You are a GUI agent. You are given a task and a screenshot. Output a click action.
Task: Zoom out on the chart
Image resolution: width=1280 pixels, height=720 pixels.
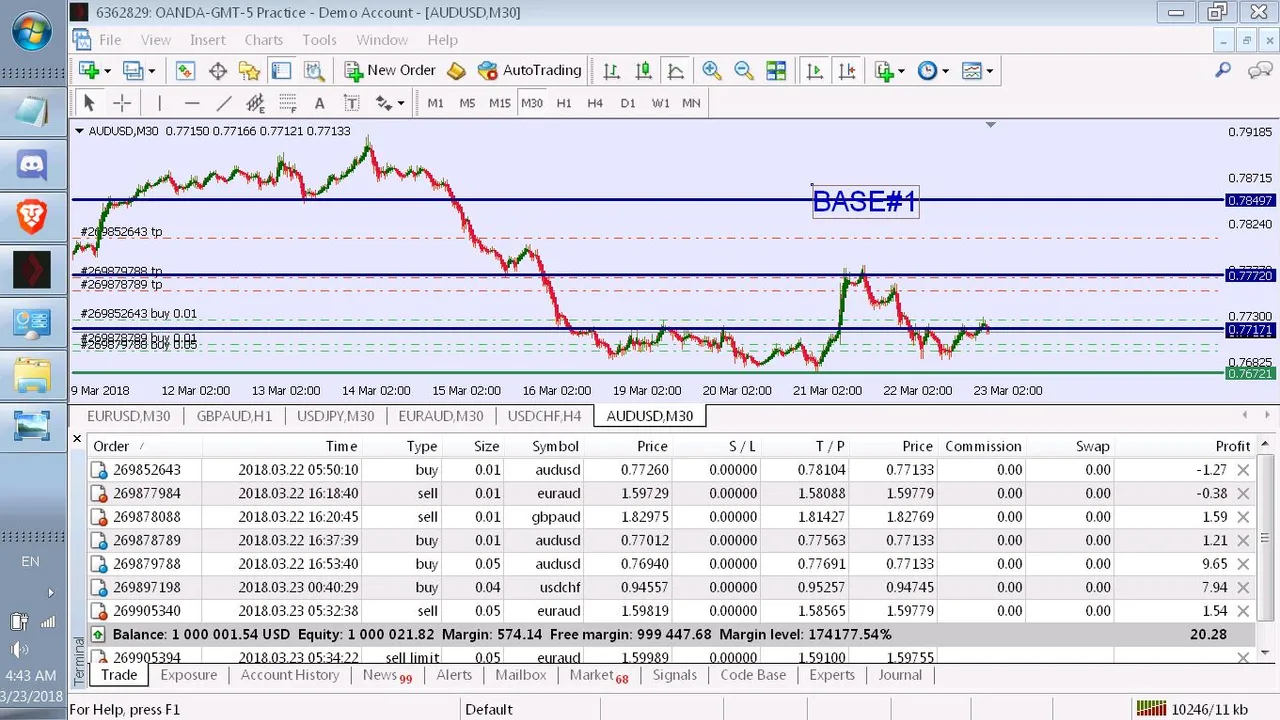pyautogui.click(x=744, y=70)
